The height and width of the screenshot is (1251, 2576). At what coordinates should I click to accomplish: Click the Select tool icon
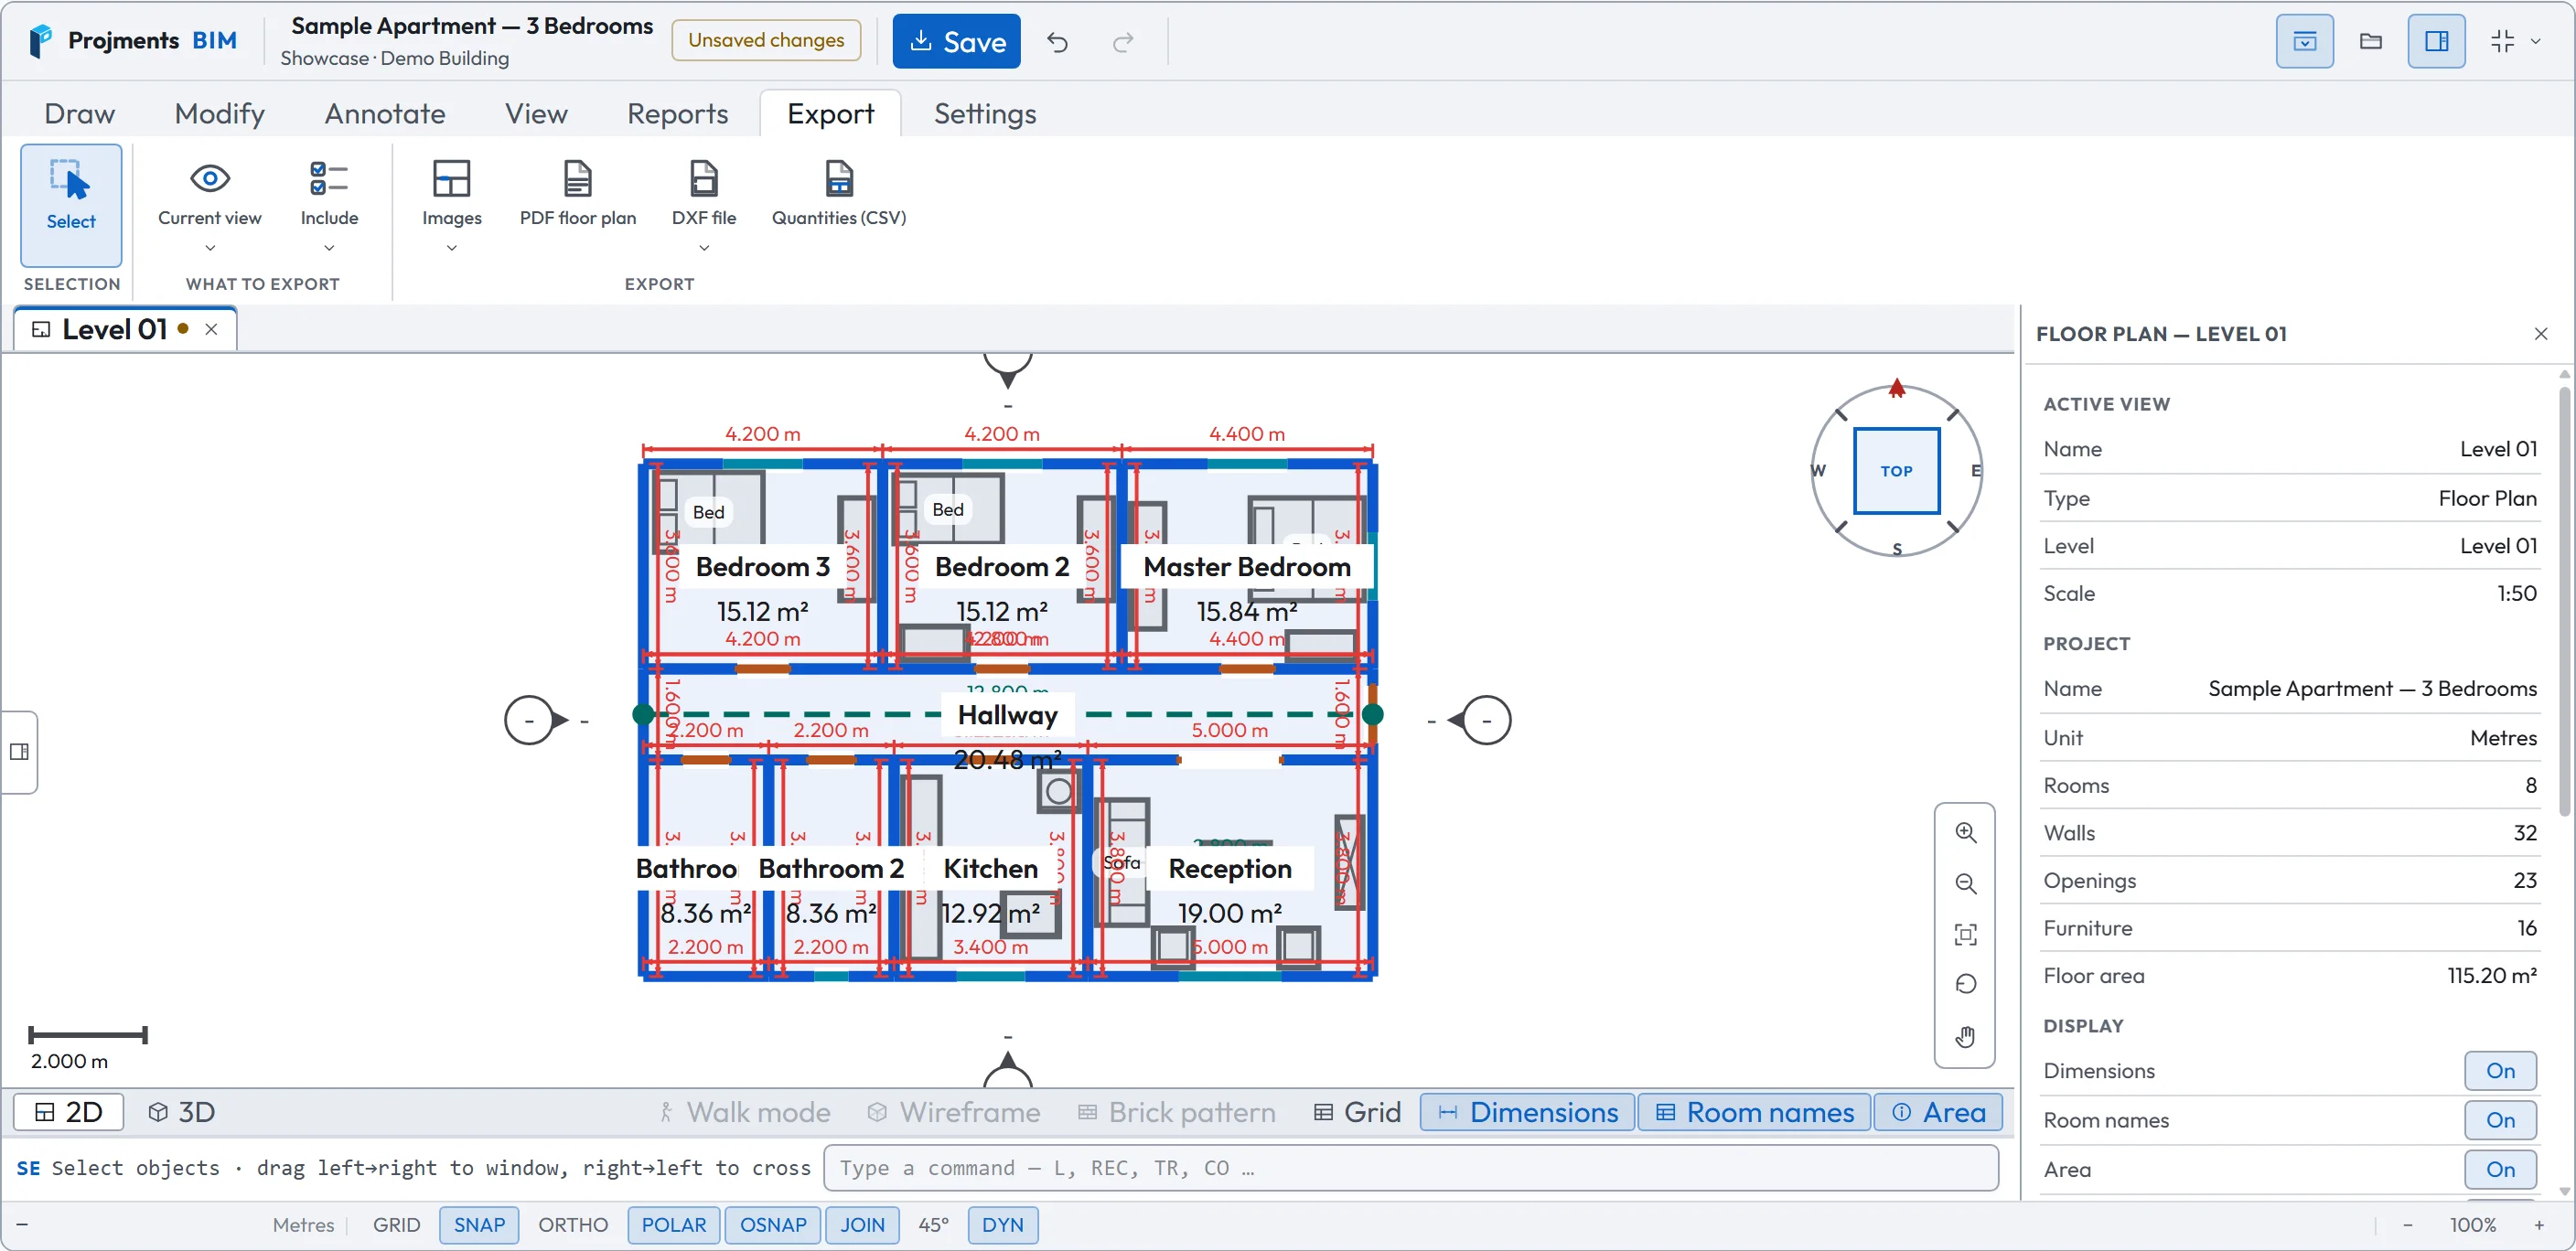(x=70, y=181)
